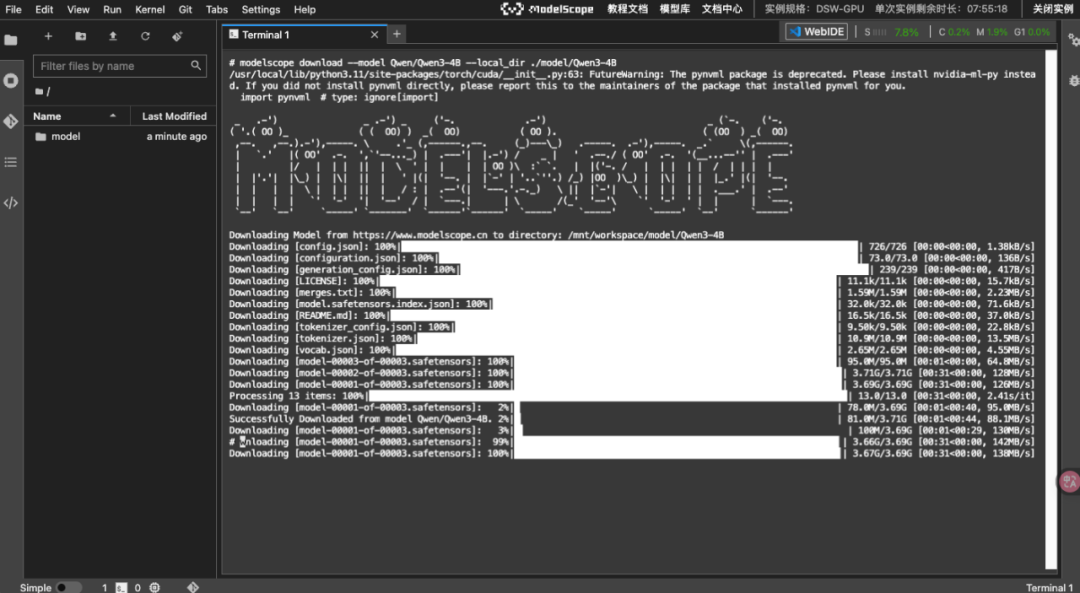Open the Run menu
Viewport: 1080px width, 593px height.
tap(112, 10)
